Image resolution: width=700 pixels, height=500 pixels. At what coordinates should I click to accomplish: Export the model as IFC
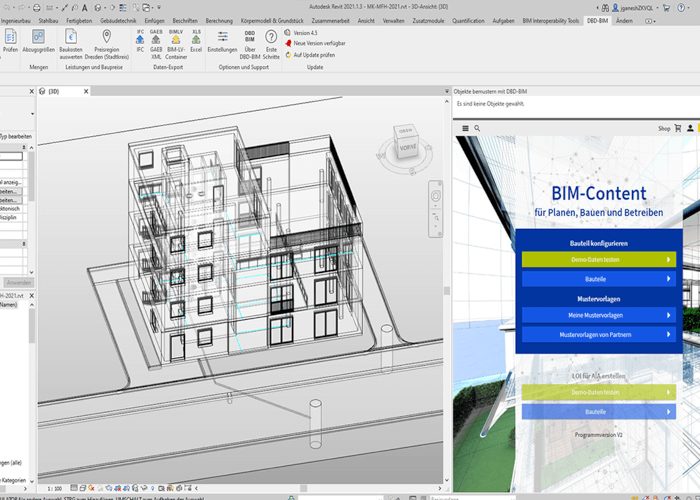click(x=140, y=41)
